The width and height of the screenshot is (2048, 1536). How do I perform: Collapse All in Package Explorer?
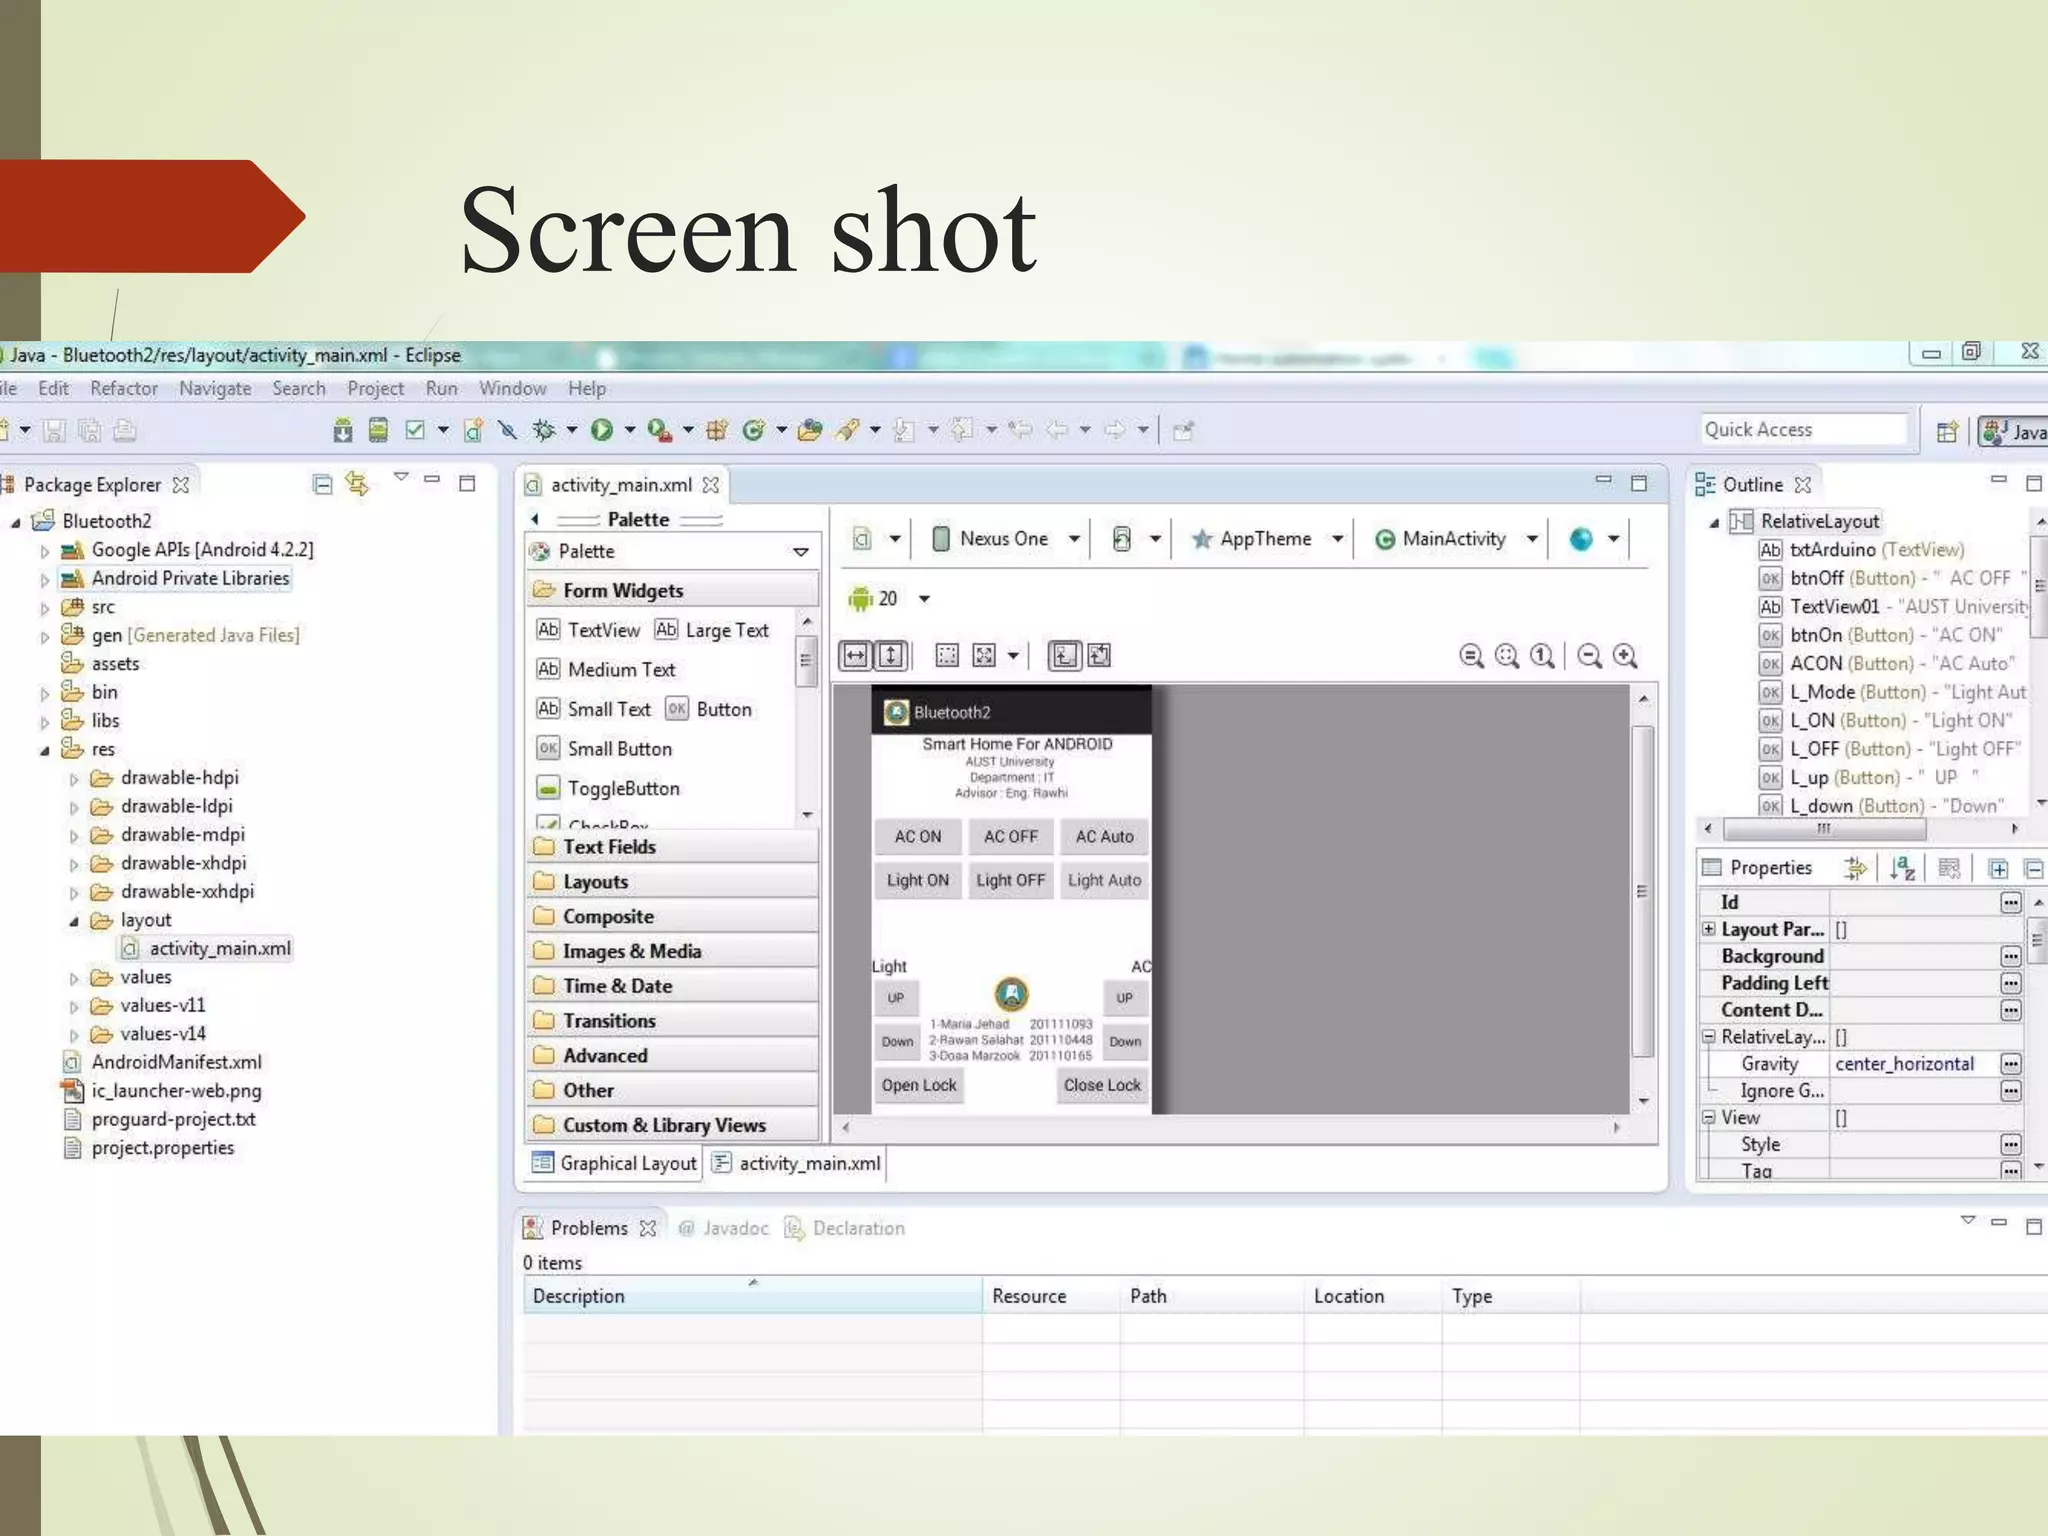coord(322,484)
